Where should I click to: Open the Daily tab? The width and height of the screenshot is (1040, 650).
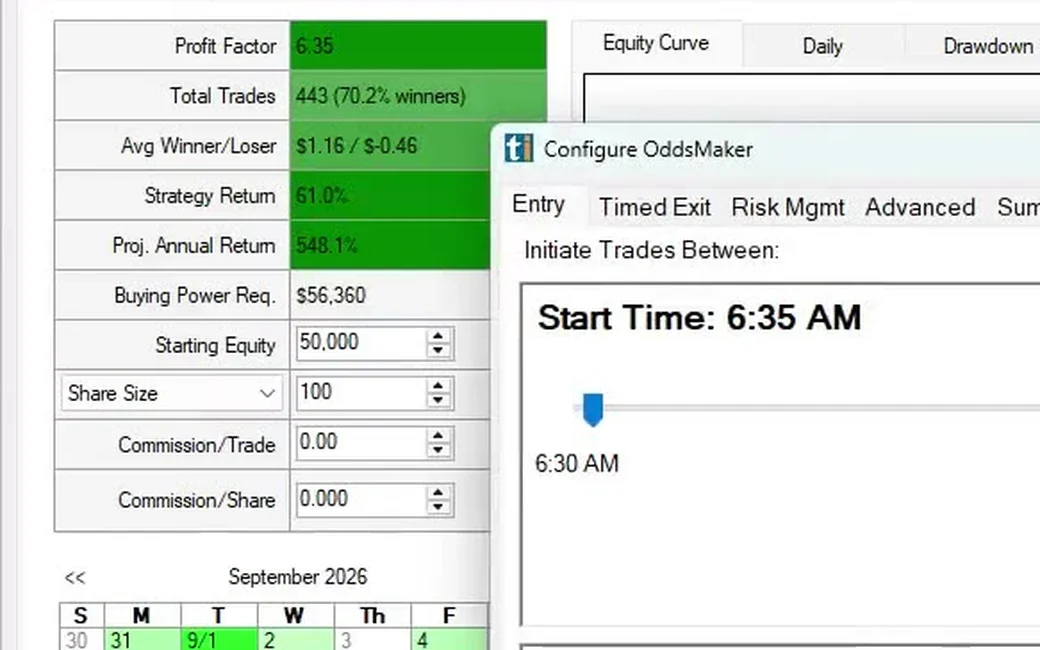[822, 46]
